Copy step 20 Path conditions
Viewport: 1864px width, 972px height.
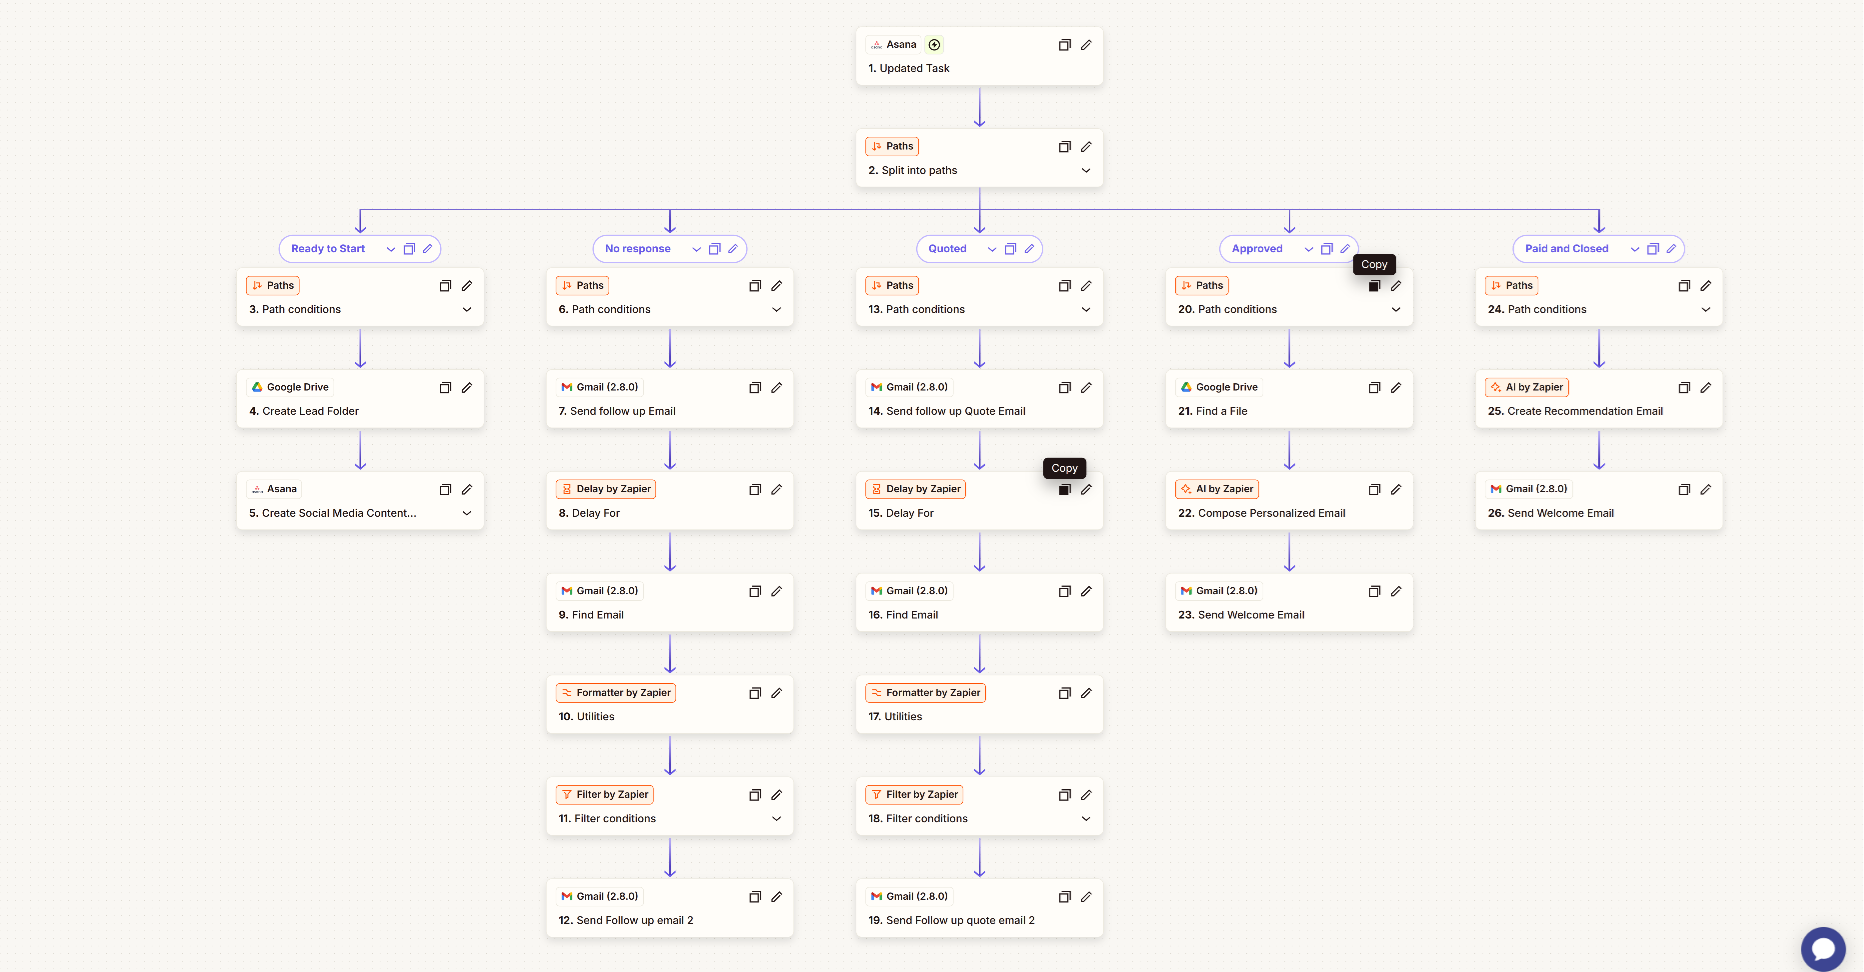tap(1374, 286)
